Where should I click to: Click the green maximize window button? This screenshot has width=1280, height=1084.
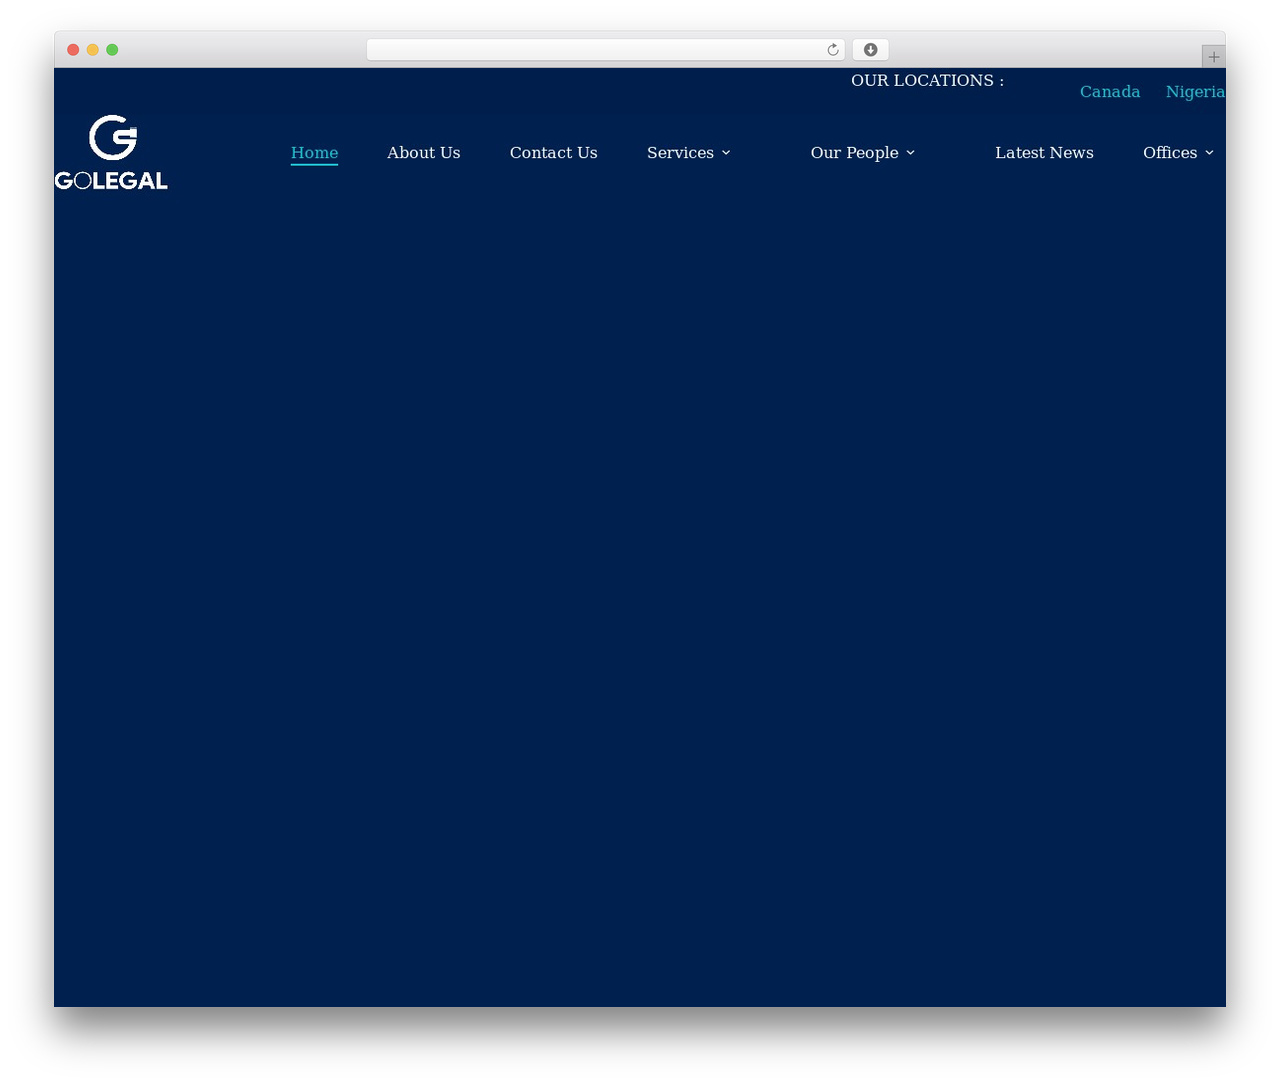point(112,50)
